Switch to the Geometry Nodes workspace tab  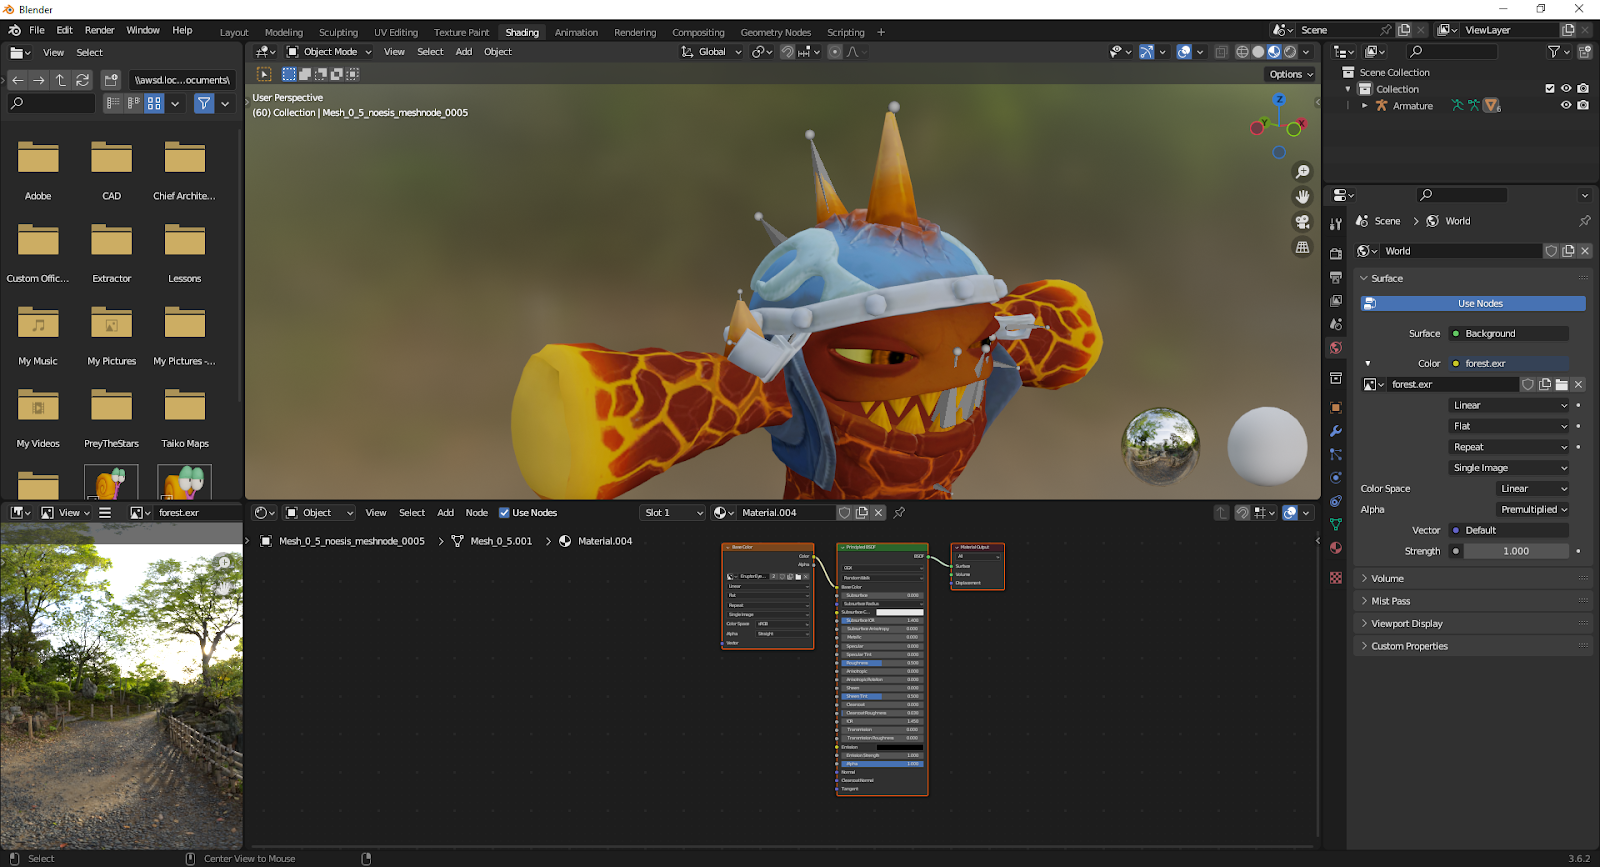776,32
